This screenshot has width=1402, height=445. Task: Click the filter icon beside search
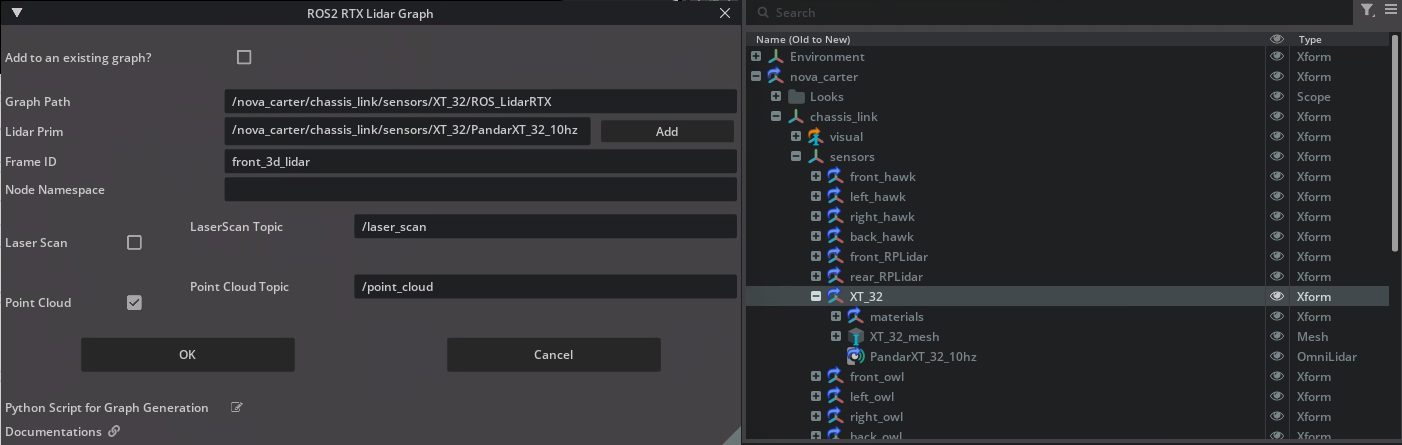click(x=1367, y=11)
